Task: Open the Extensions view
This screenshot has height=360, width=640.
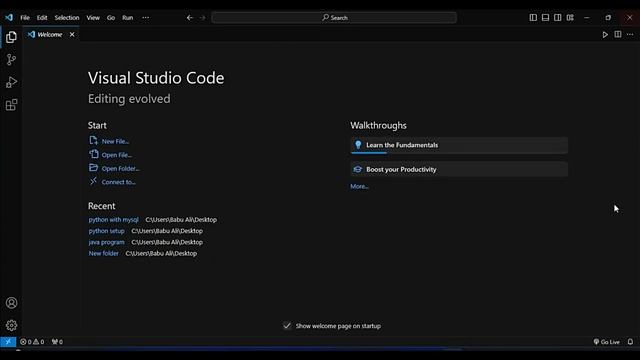Action: coord(11,105)
